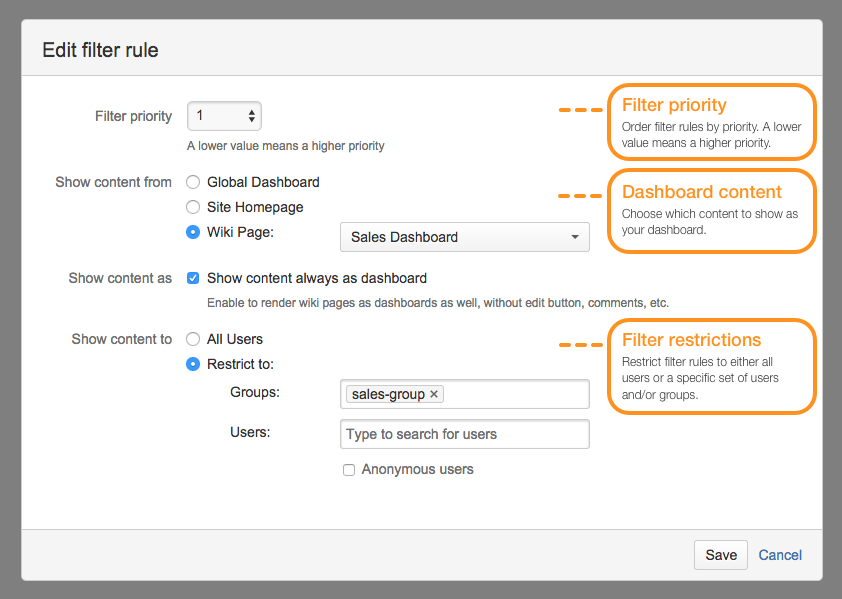
Task: Click the Filter priority callout box
Action: tap(711, 122)
